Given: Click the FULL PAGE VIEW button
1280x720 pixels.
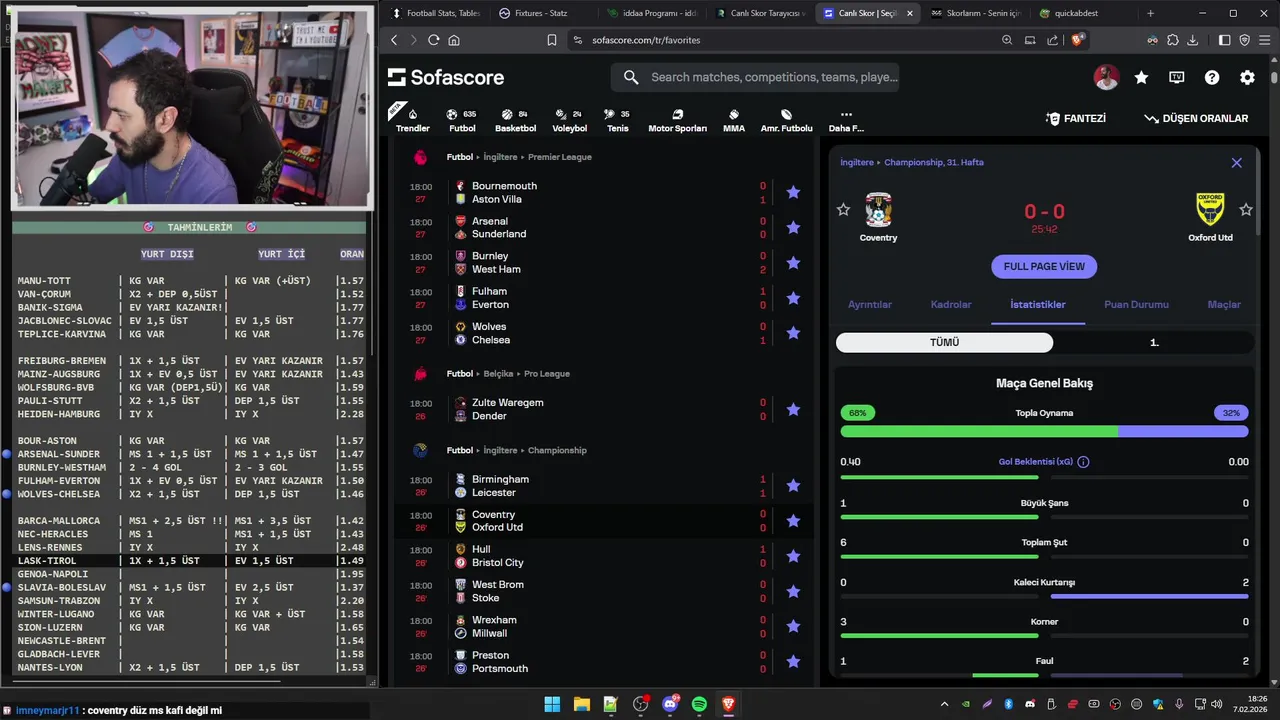Looking at the screenshot, I should (1044, 266).
